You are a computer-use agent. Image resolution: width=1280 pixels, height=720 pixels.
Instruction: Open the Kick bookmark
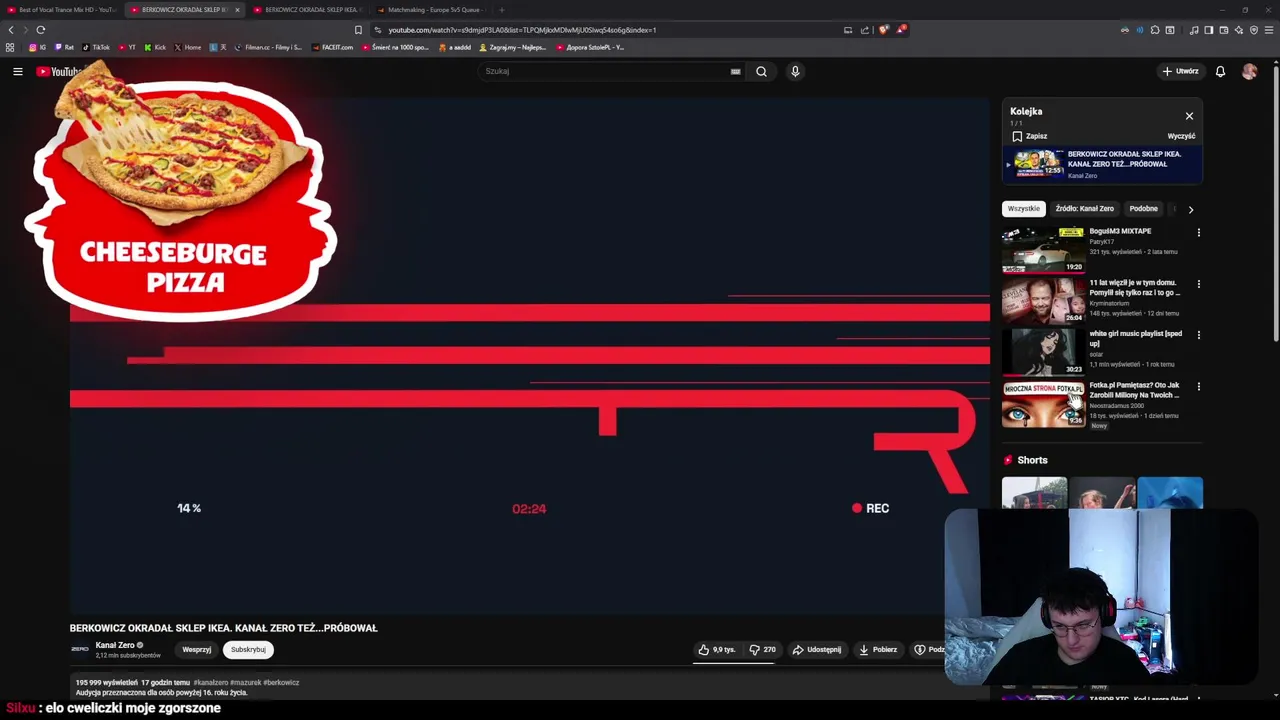coord(156,47)
